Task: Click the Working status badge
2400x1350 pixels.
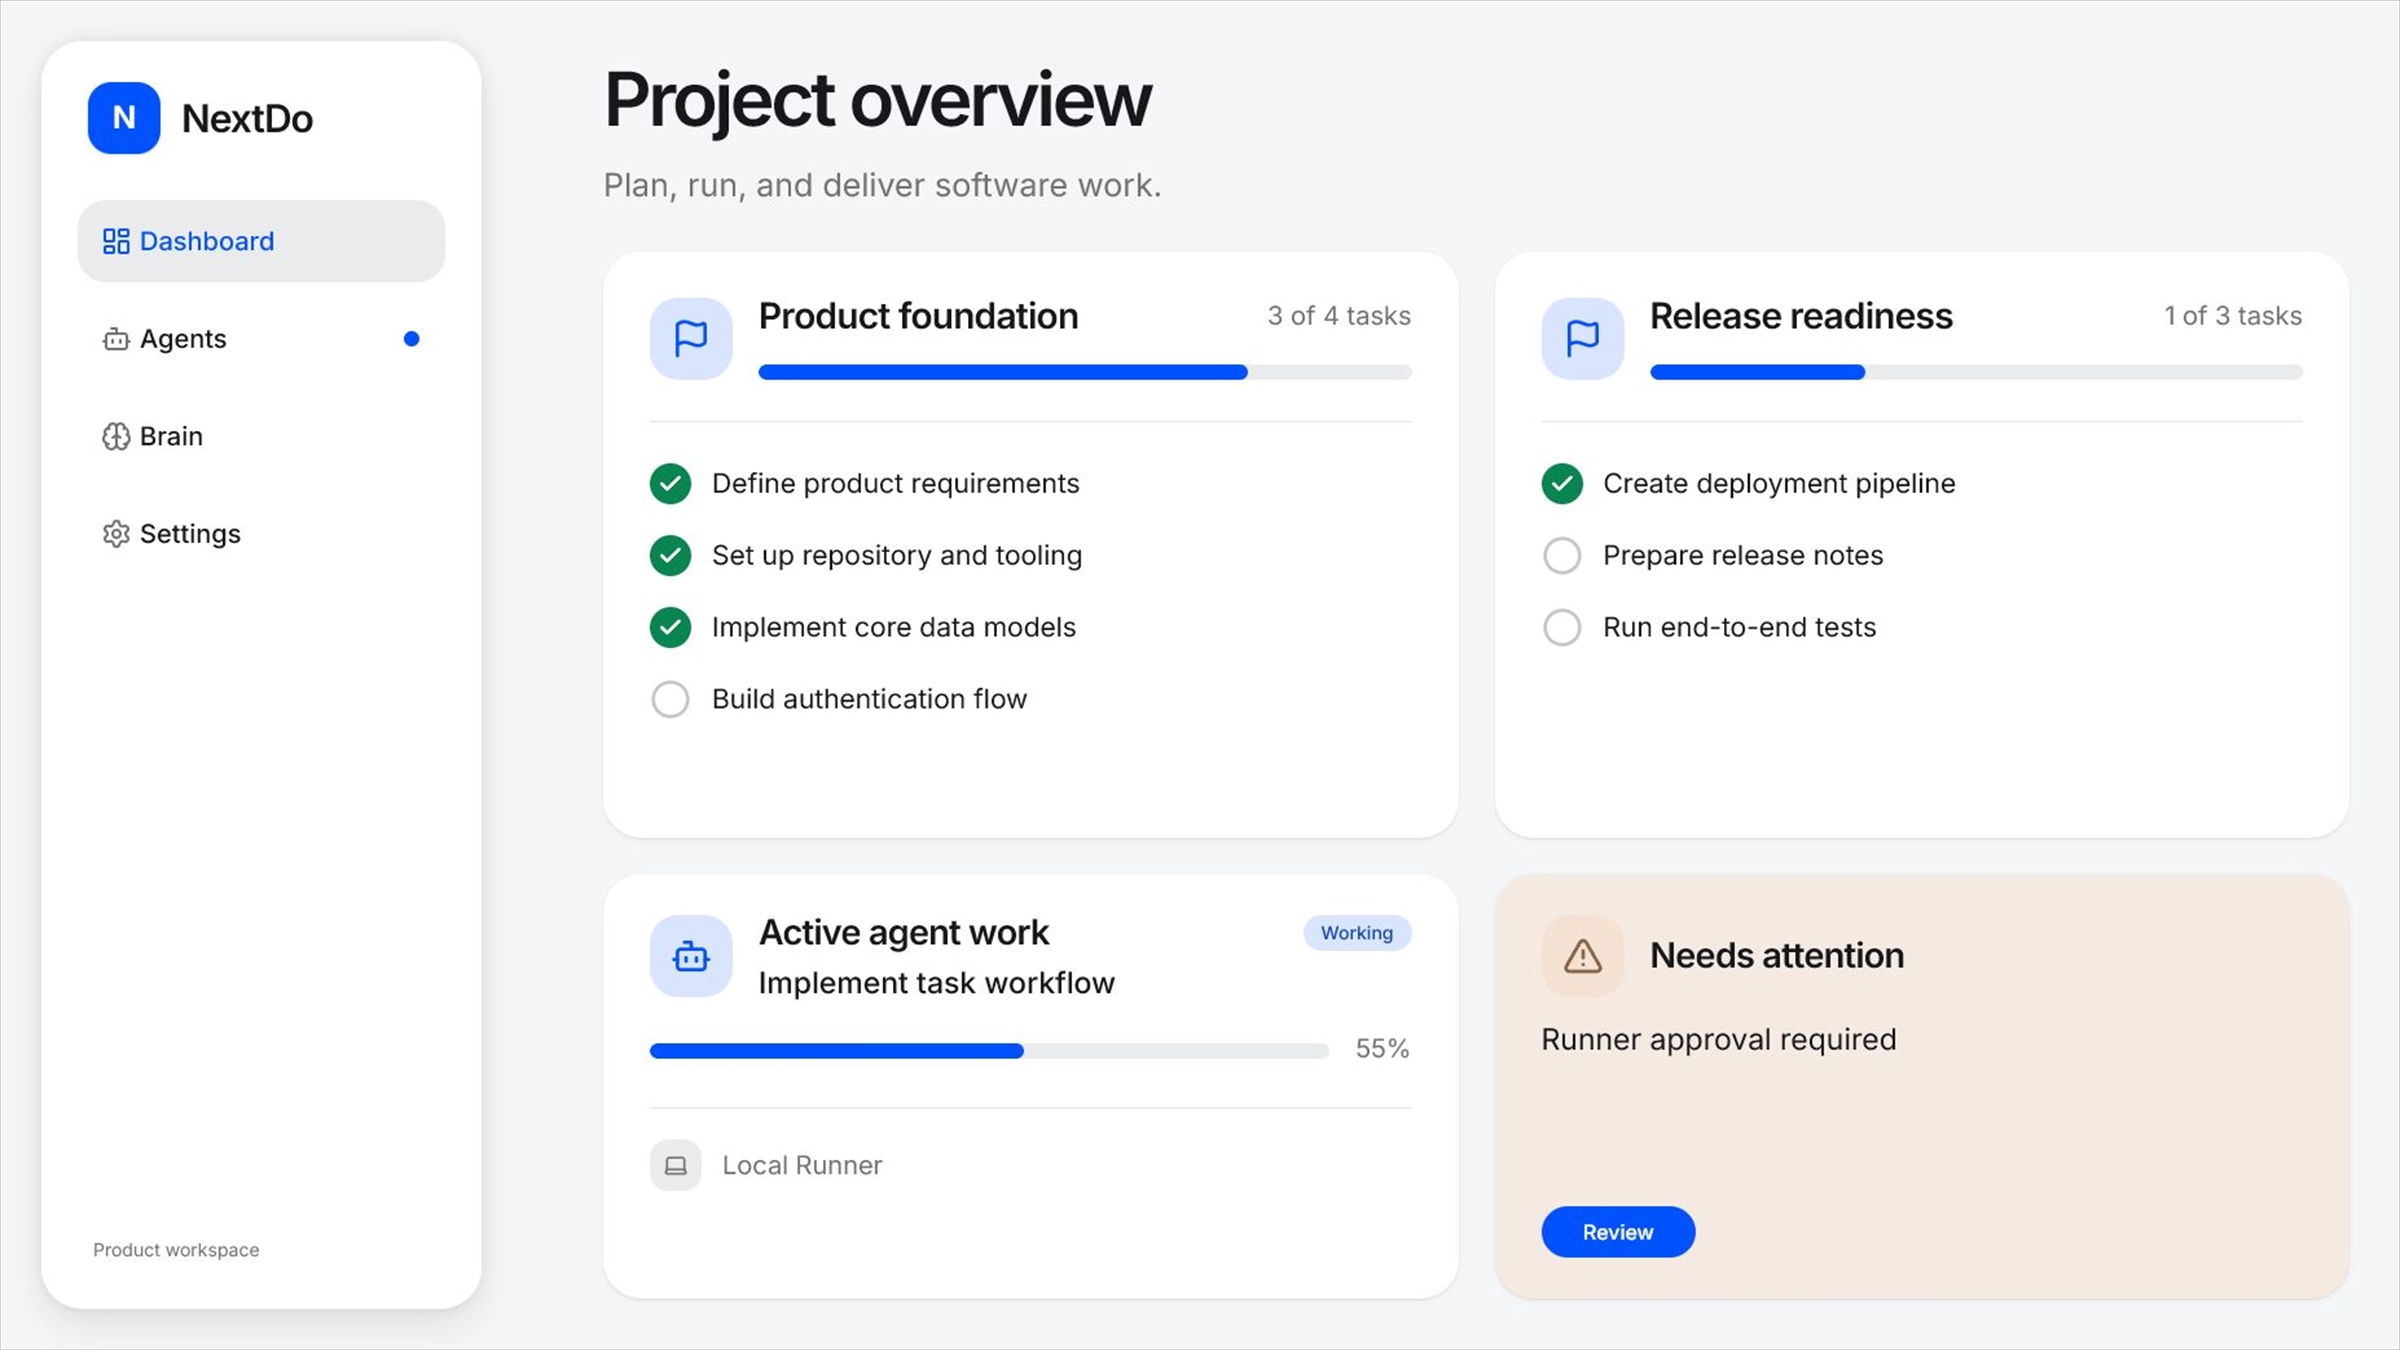Action: (1357, 933)
